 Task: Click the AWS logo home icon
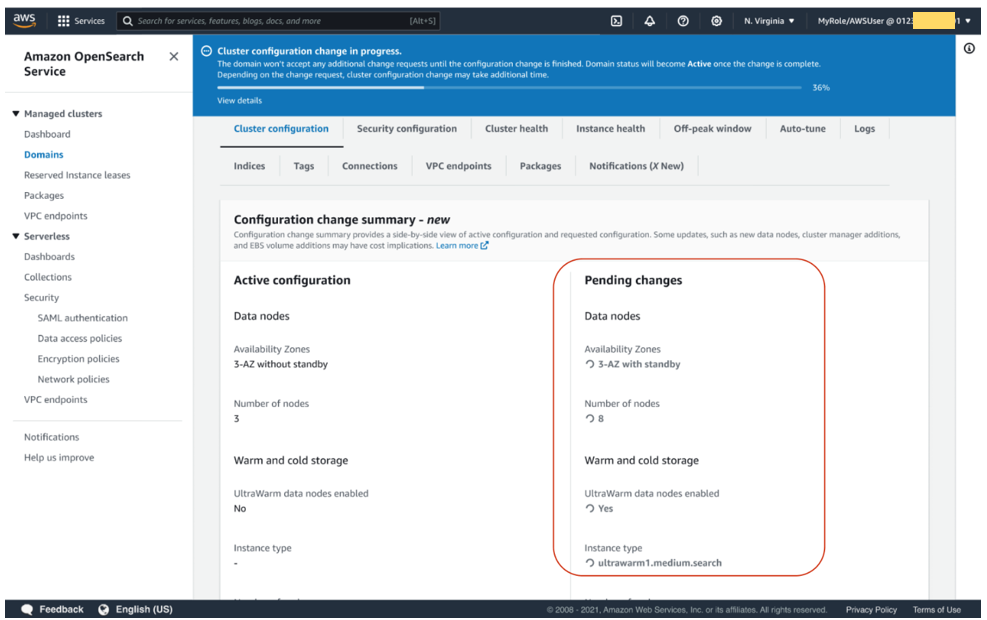[24, 20]
